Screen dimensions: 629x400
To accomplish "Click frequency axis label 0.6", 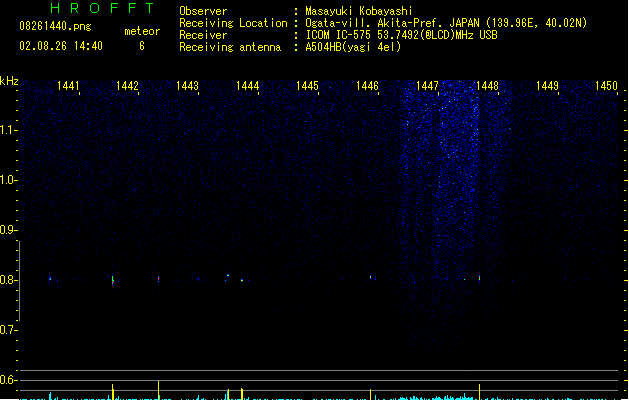I will (x=8, y=380).
